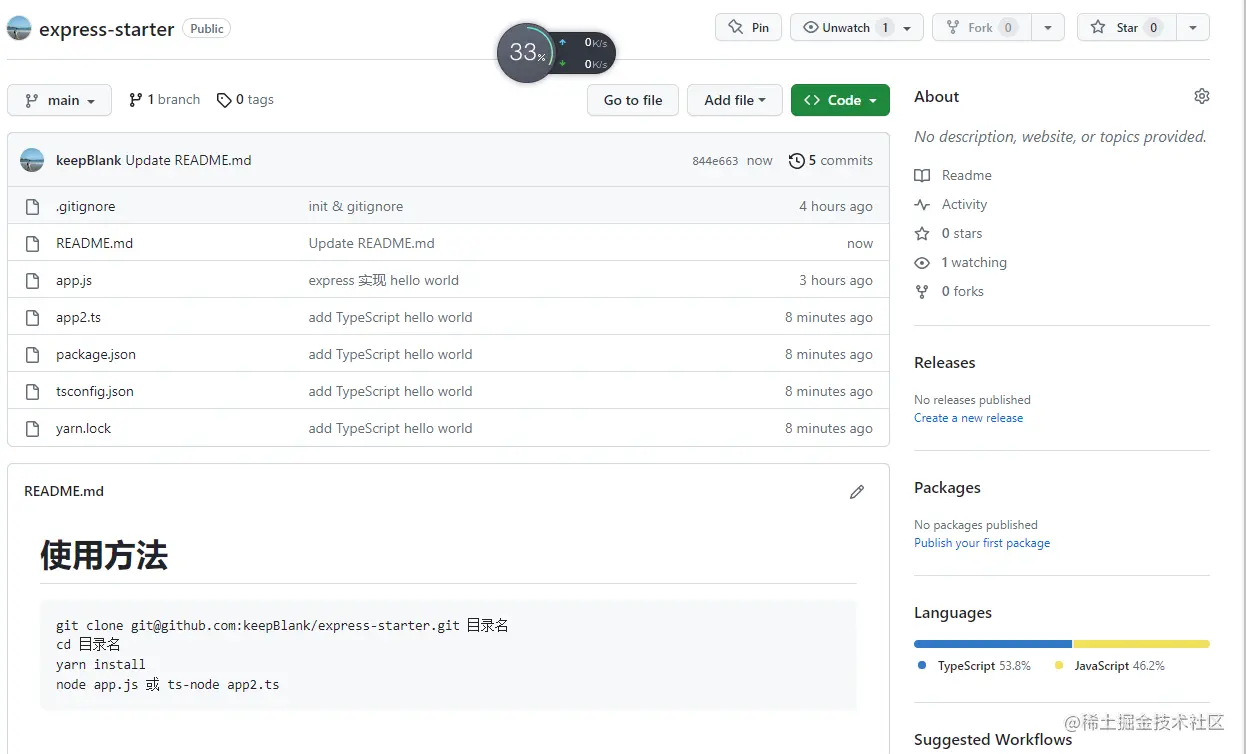Click the 'yarn install' line in code block
The width and height of the screenshot is (1246, 754).
[101, 664]
